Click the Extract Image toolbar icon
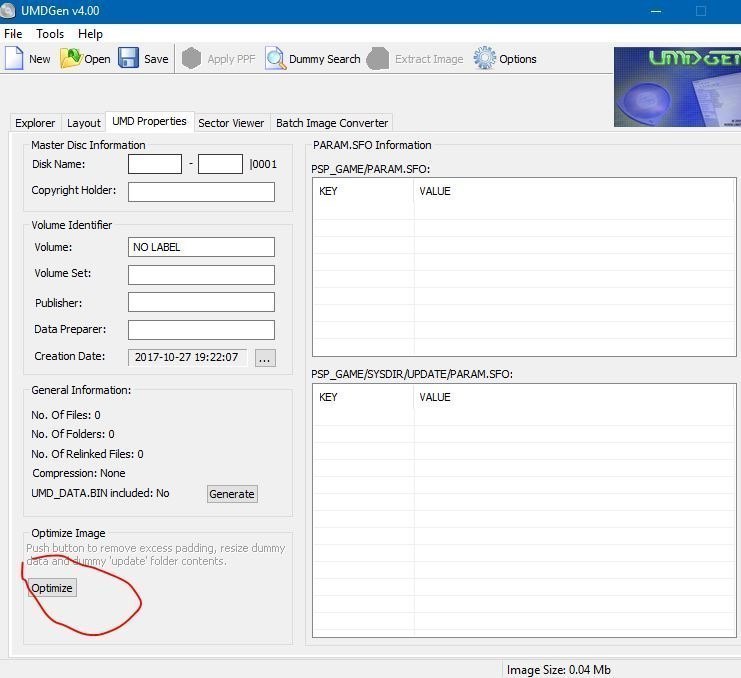This screenshot has height=678, width=741. pyautogui.click(x=378, y=59)
